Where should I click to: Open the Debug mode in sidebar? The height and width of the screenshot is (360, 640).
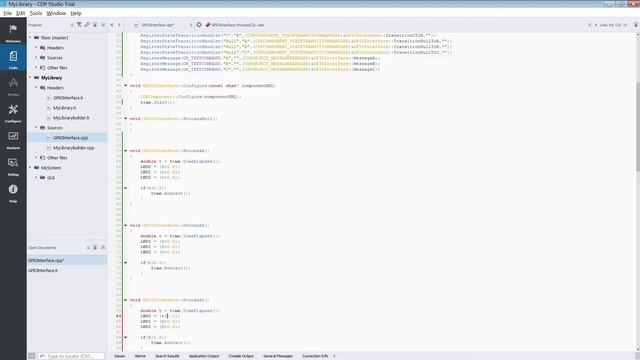13,166
